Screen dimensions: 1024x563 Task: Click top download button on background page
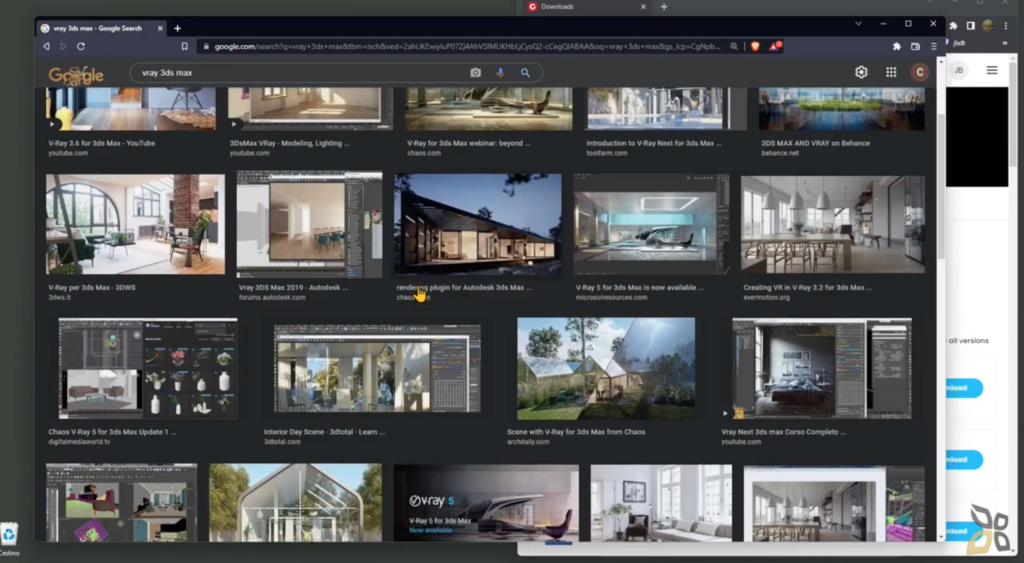pyautogui.click(x=965, y=388)
